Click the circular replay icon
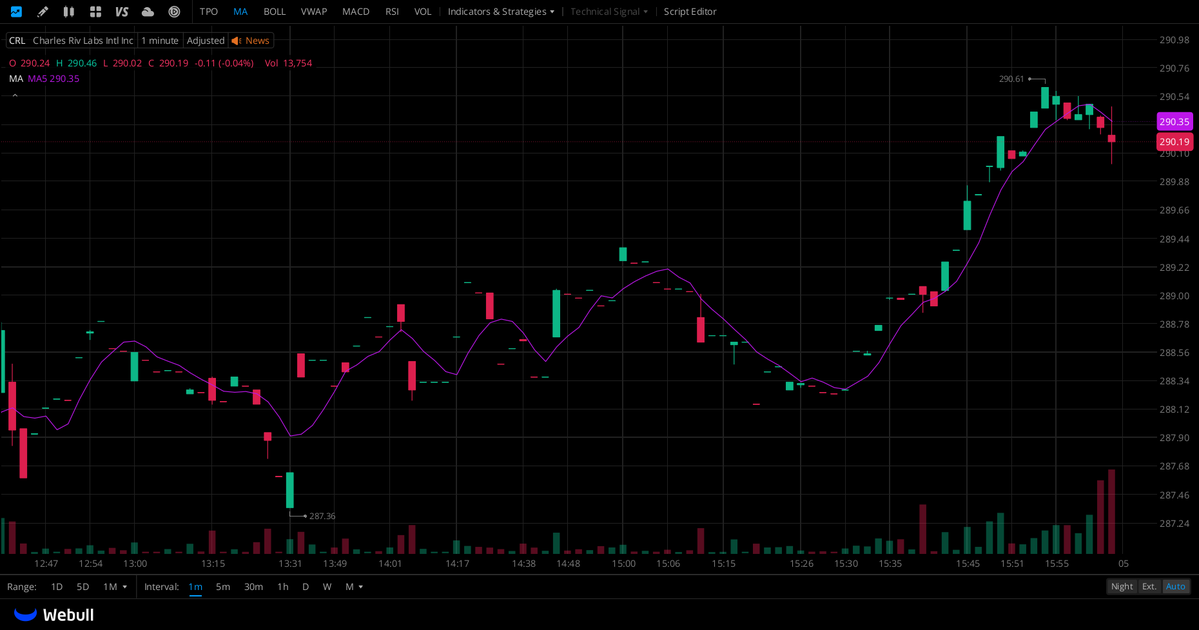The image size is (1199, 630). [x=174, y=11]
